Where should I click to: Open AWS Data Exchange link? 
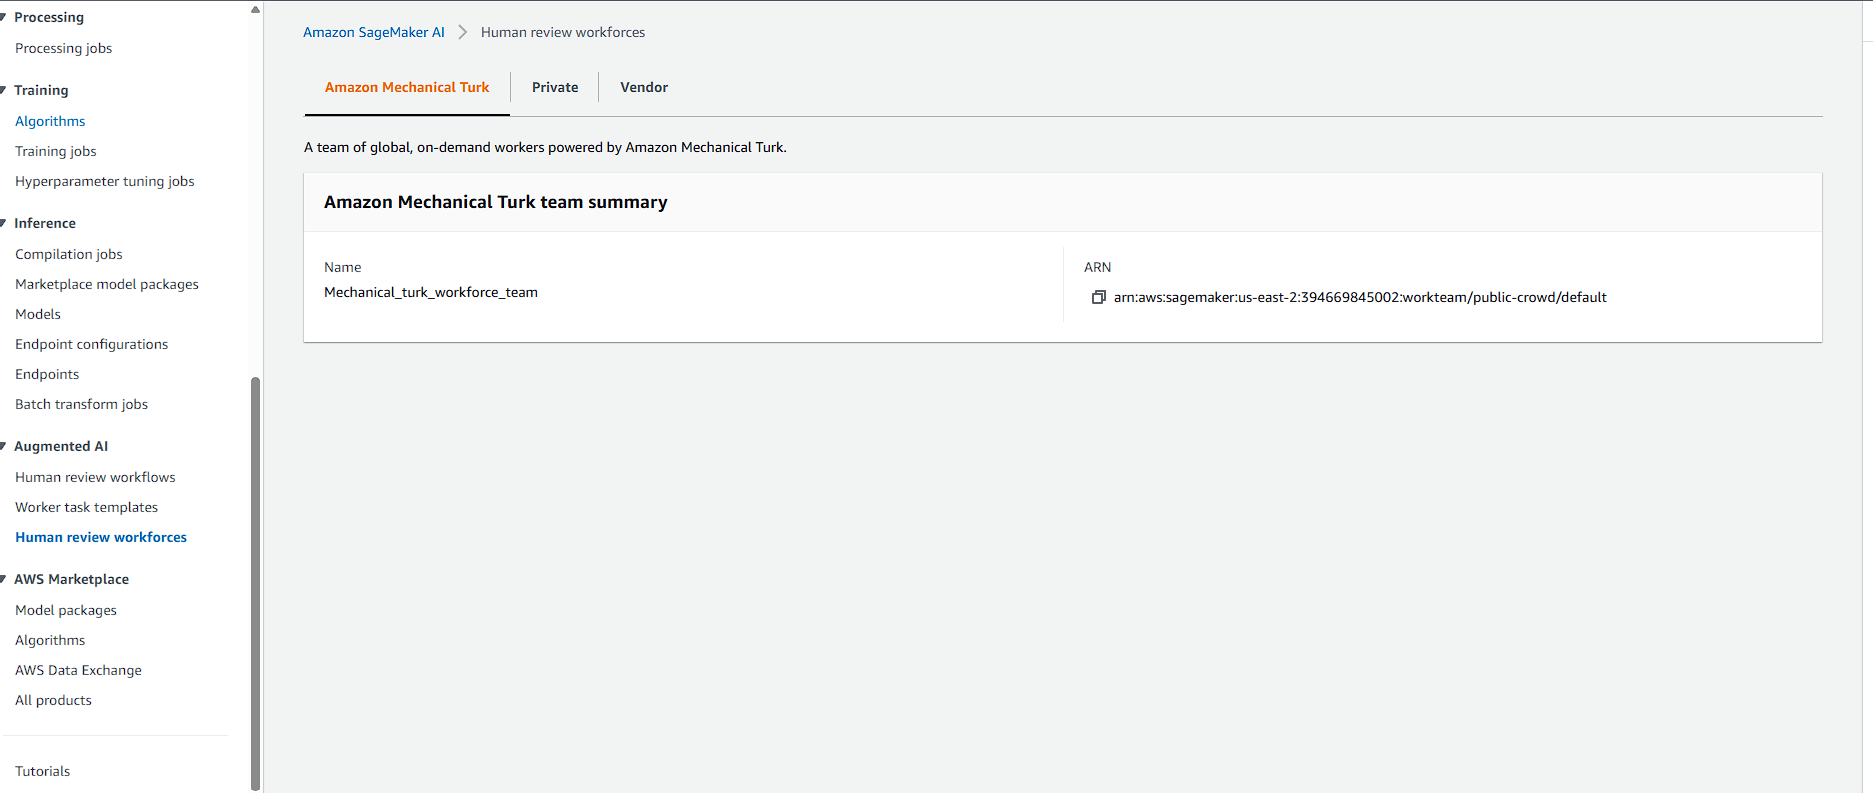coord(78,670)
